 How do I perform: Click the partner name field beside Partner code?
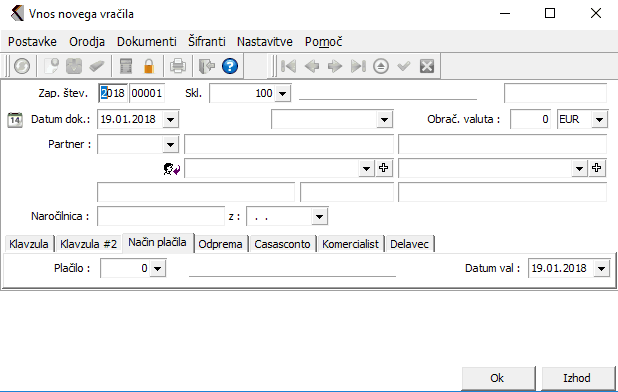289,145
